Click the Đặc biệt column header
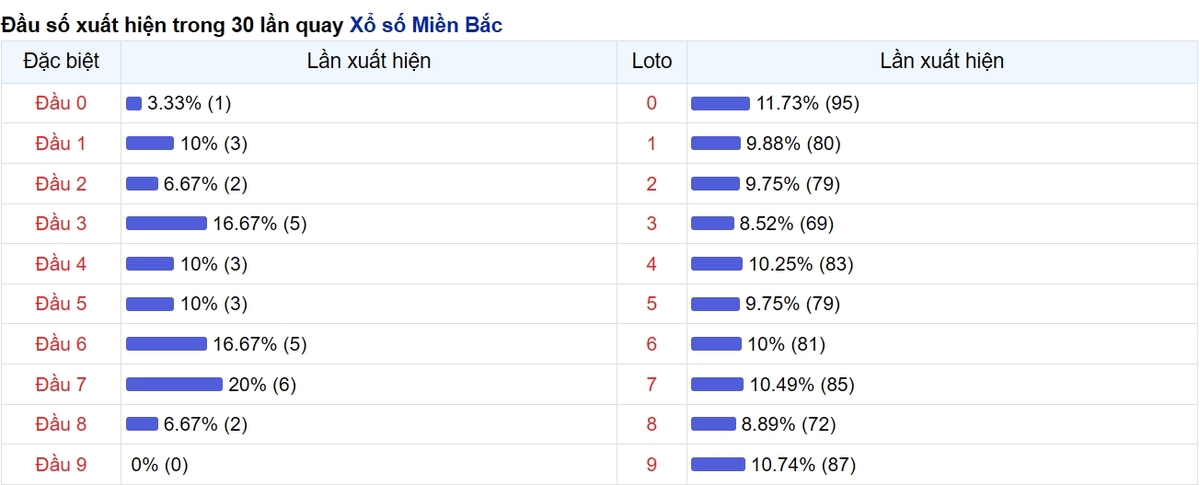The width and height of the screenshot is (1200, 485). pyautogui.click(x=61, y=61)
